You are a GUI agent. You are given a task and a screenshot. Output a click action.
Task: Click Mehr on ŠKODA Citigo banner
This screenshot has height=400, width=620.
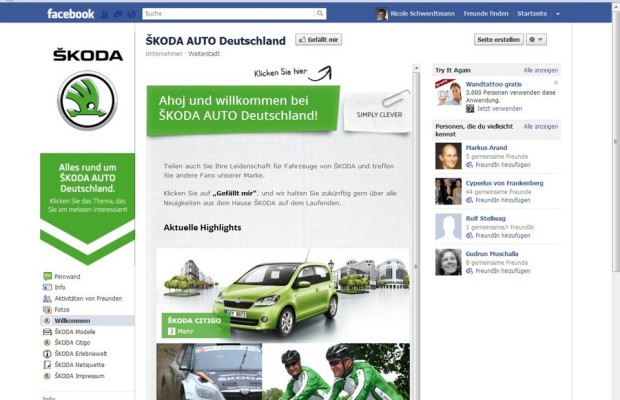point(181,331)
